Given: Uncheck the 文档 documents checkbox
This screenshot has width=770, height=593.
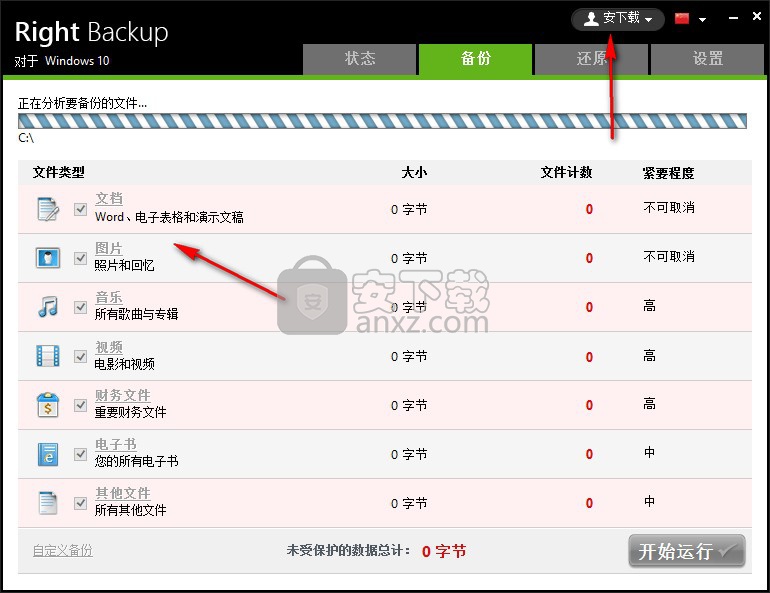Looking at the screenshot, I should [x=81, y=209].
